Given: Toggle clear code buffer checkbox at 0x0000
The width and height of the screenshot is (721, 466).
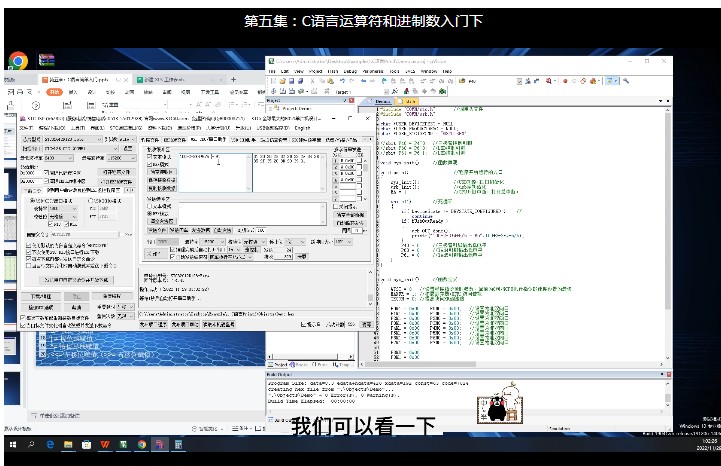Looking at the screenshot, I should click(x=63, y=173).
